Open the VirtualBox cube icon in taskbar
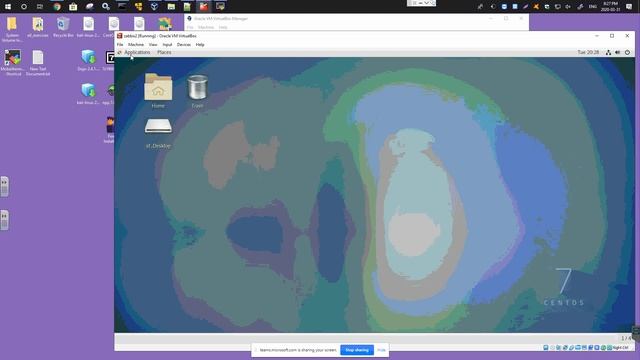640x360 pixels. click(154, 6)
